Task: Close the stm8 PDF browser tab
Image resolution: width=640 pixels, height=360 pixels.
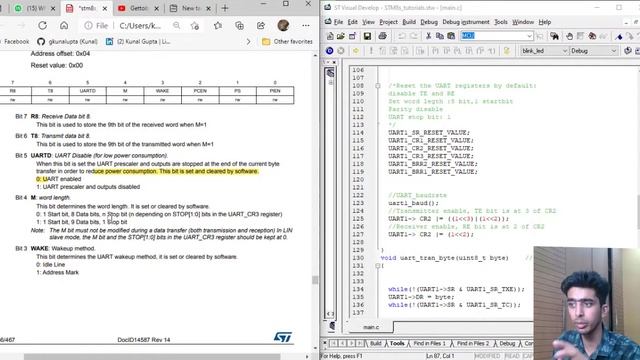Action: (105, 8)
